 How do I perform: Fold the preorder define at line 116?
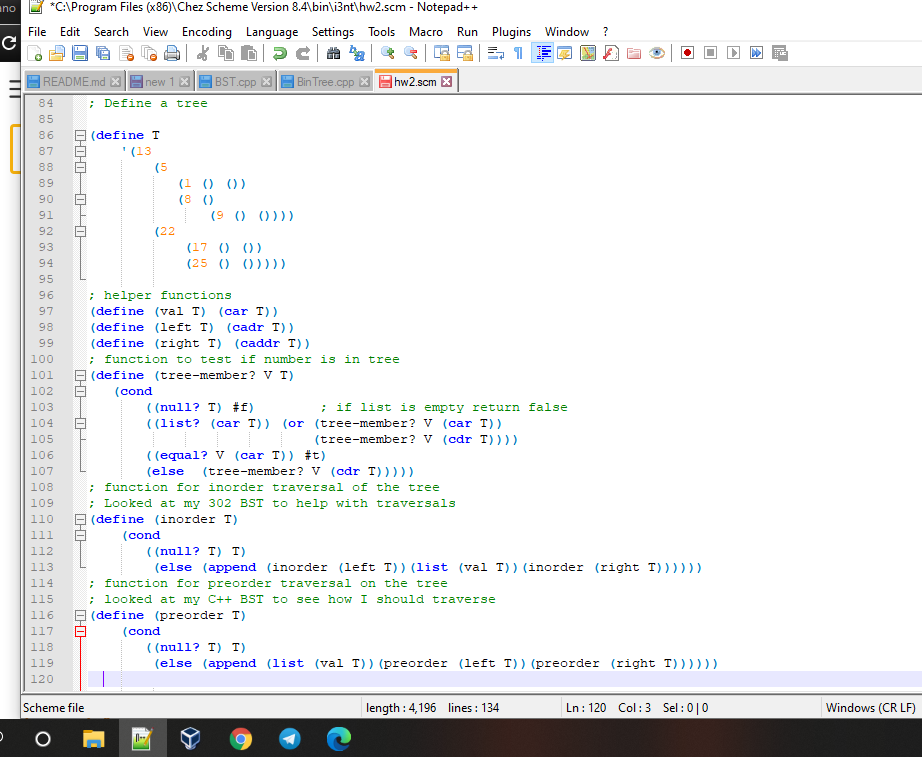tap(80, 615)
